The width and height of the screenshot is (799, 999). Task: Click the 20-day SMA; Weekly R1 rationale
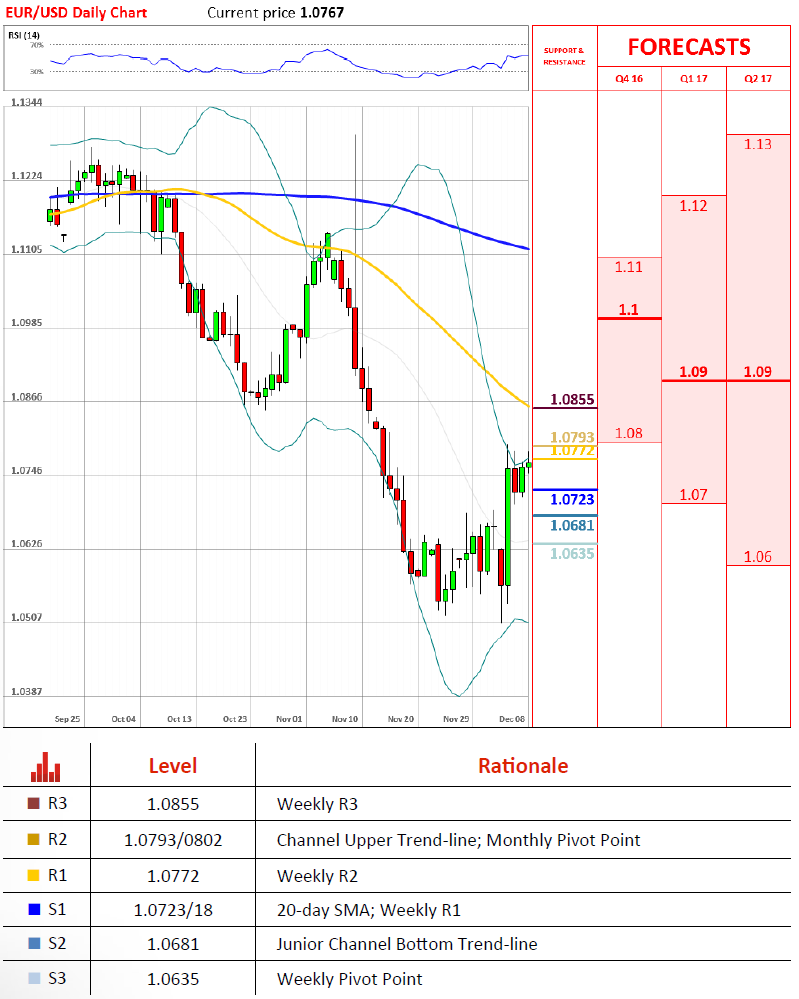click(368, 910)
